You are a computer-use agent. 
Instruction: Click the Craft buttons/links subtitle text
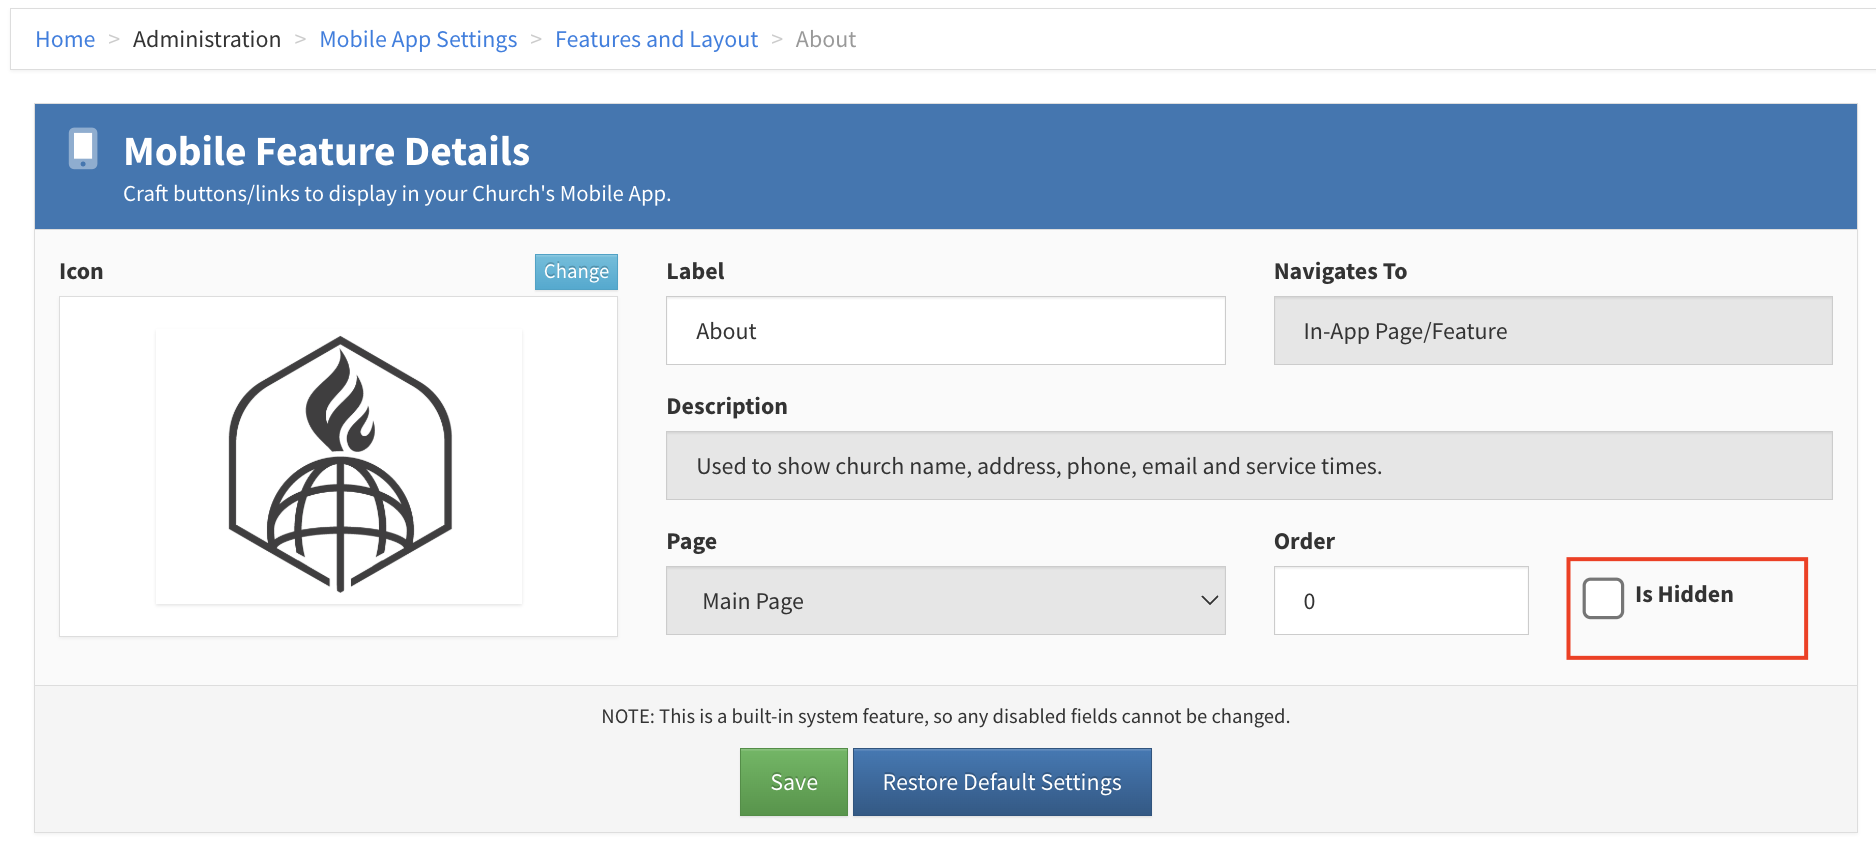pyautogui.click(x=397, y=194)
